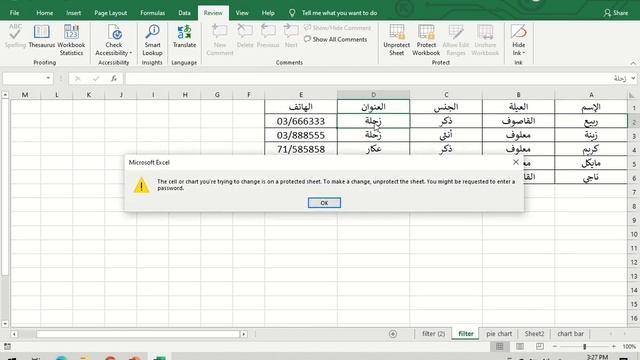
Task: Click the vertical scrollbar down arrow
Action: coord(5,324)
